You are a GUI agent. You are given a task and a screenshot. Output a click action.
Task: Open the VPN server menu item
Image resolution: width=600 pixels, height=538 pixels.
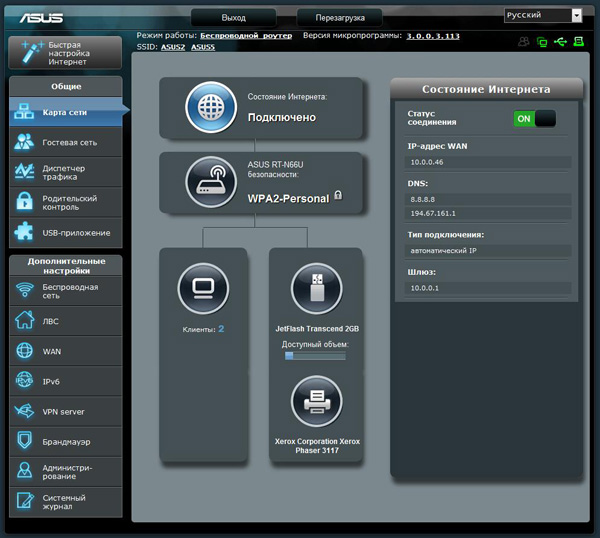click(x=66, y=412)
